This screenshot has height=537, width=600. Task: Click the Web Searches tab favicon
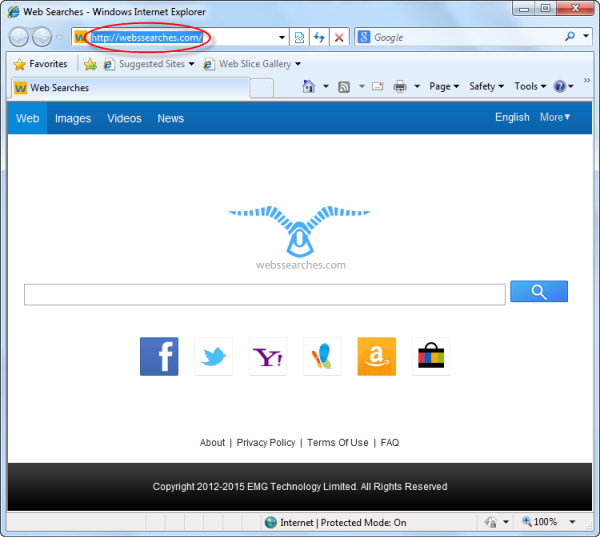(20, 88)
